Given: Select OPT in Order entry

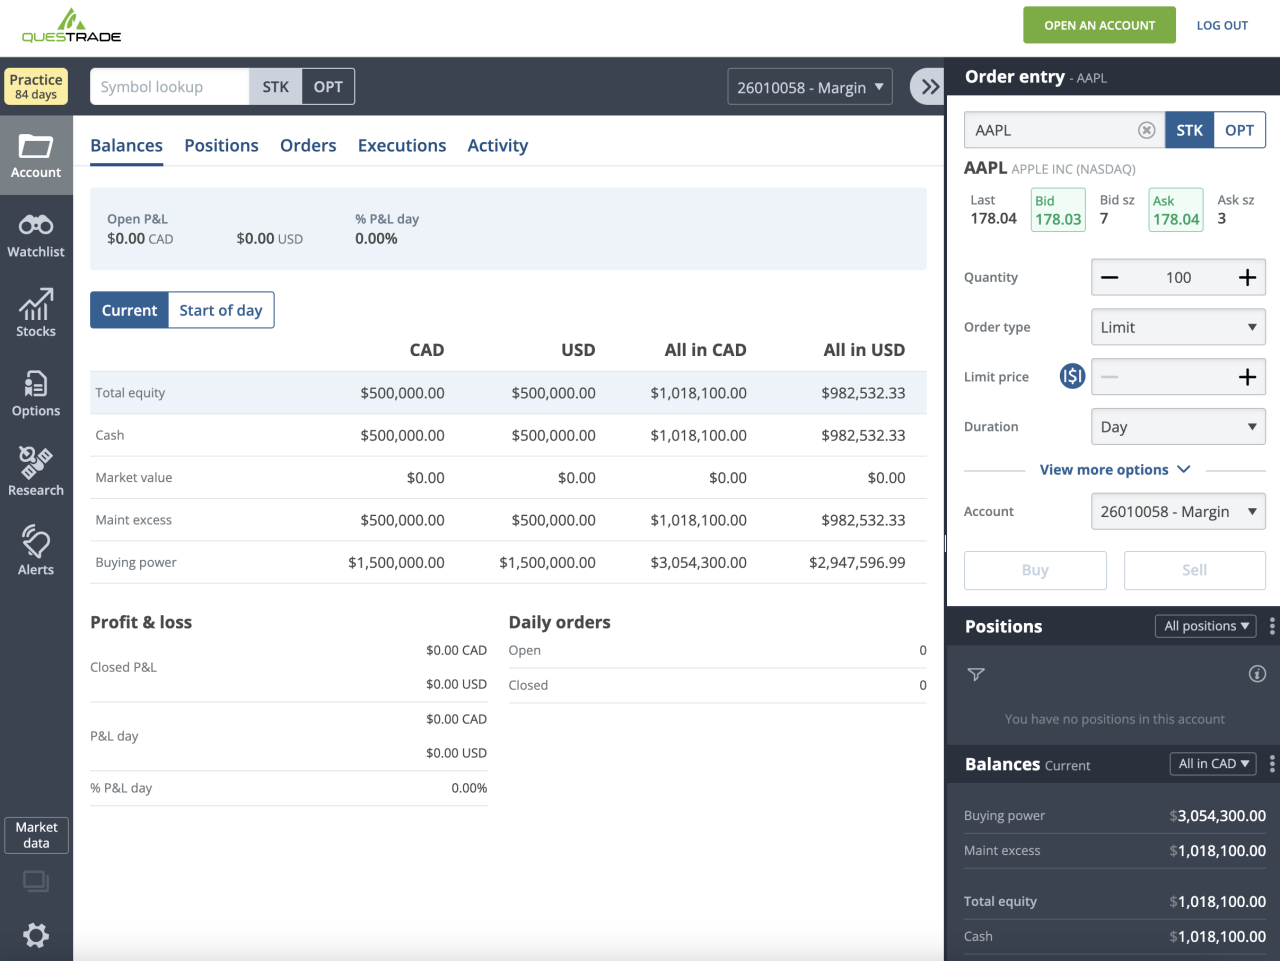Looking at the screenshot, I should pos(1239,130).
